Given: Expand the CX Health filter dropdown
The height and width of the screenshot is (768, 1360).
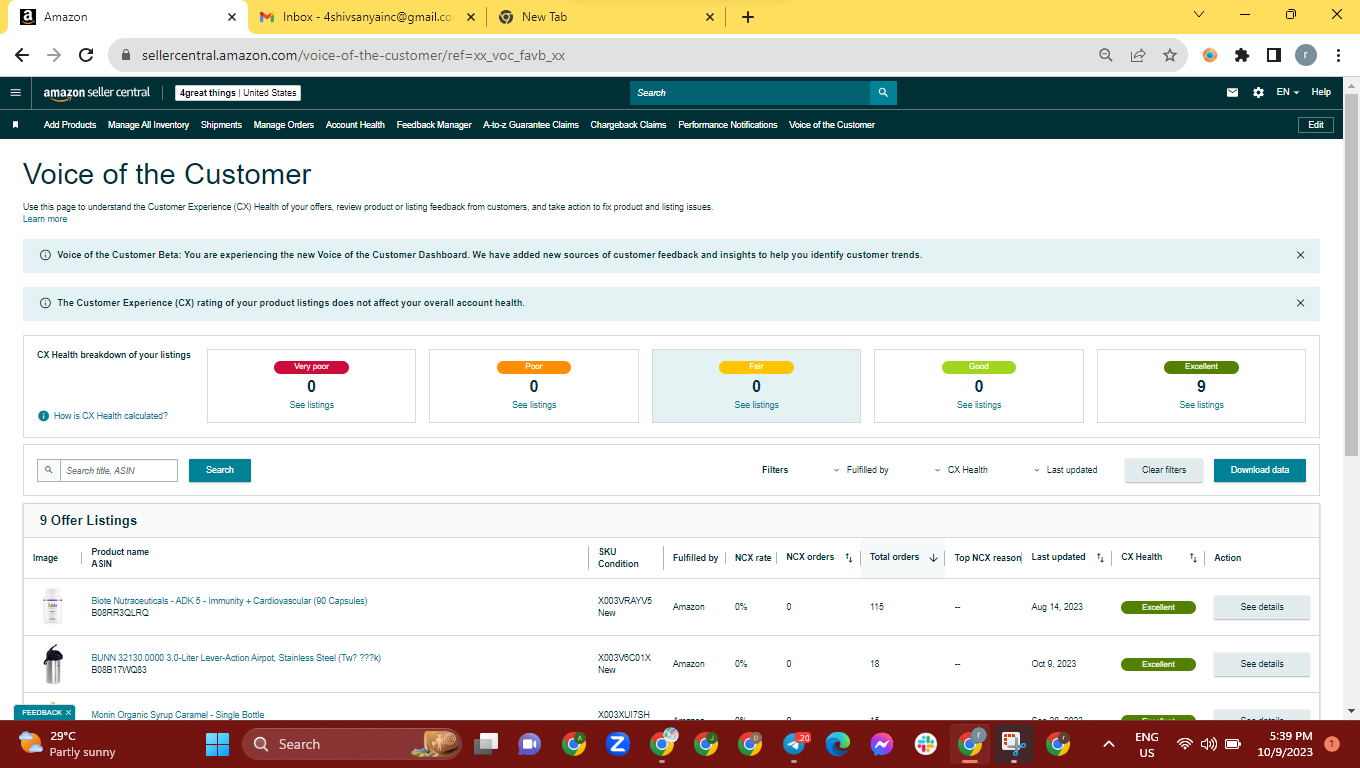Looking at the screenshot, I should [x=961, y=470].
